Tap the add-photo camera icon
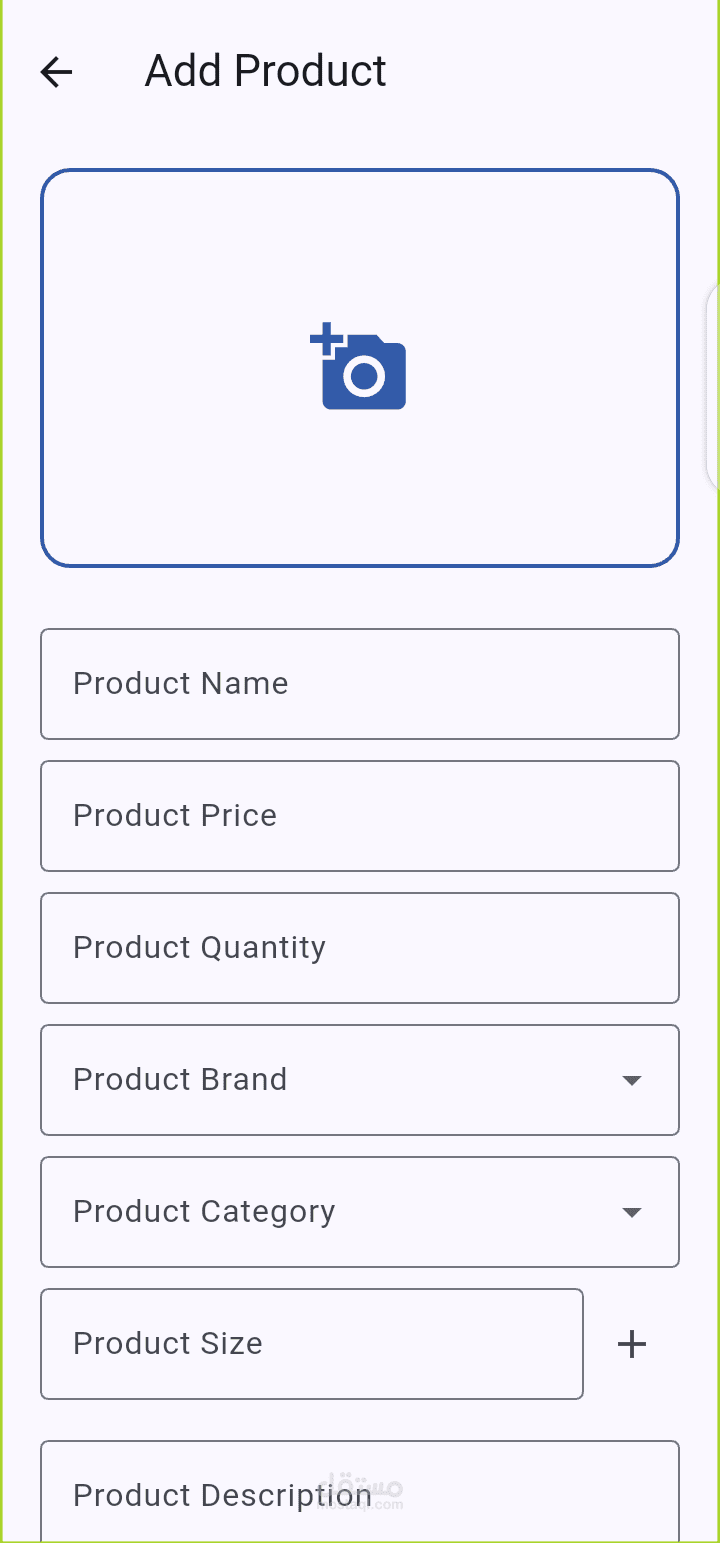The width and height of the screenshot is (720, 1543). click(x=358, y=367)
